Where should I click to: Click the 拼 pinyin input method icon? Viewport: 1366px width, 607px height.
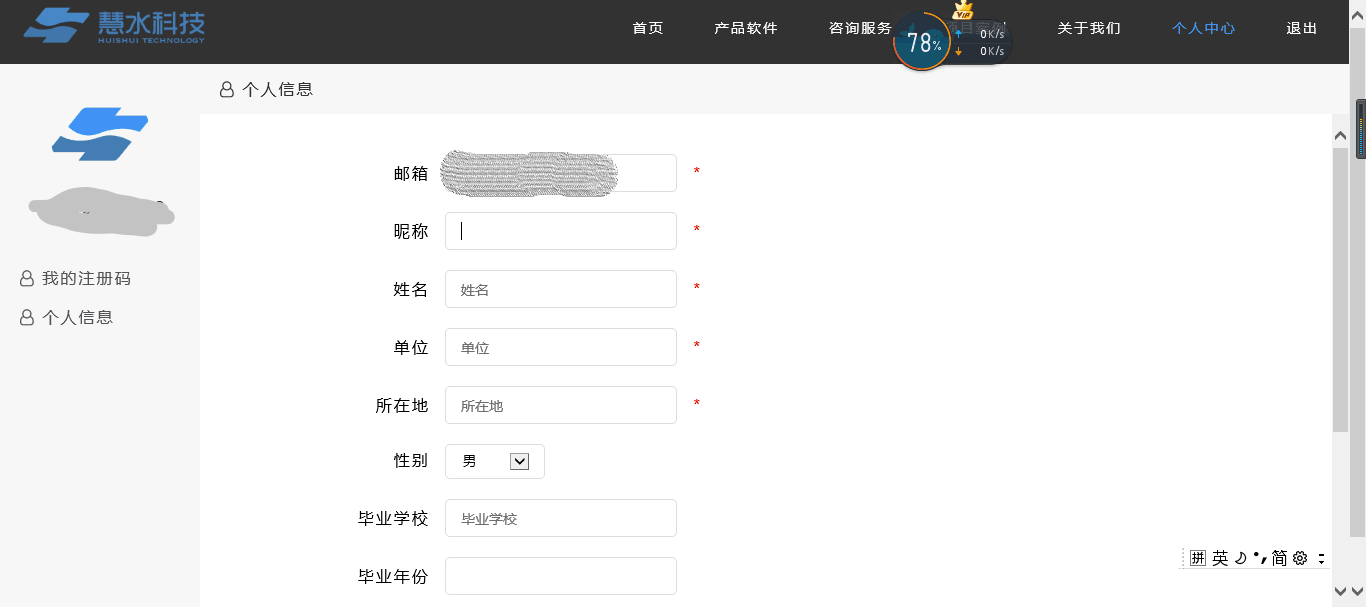(1196, 557)
